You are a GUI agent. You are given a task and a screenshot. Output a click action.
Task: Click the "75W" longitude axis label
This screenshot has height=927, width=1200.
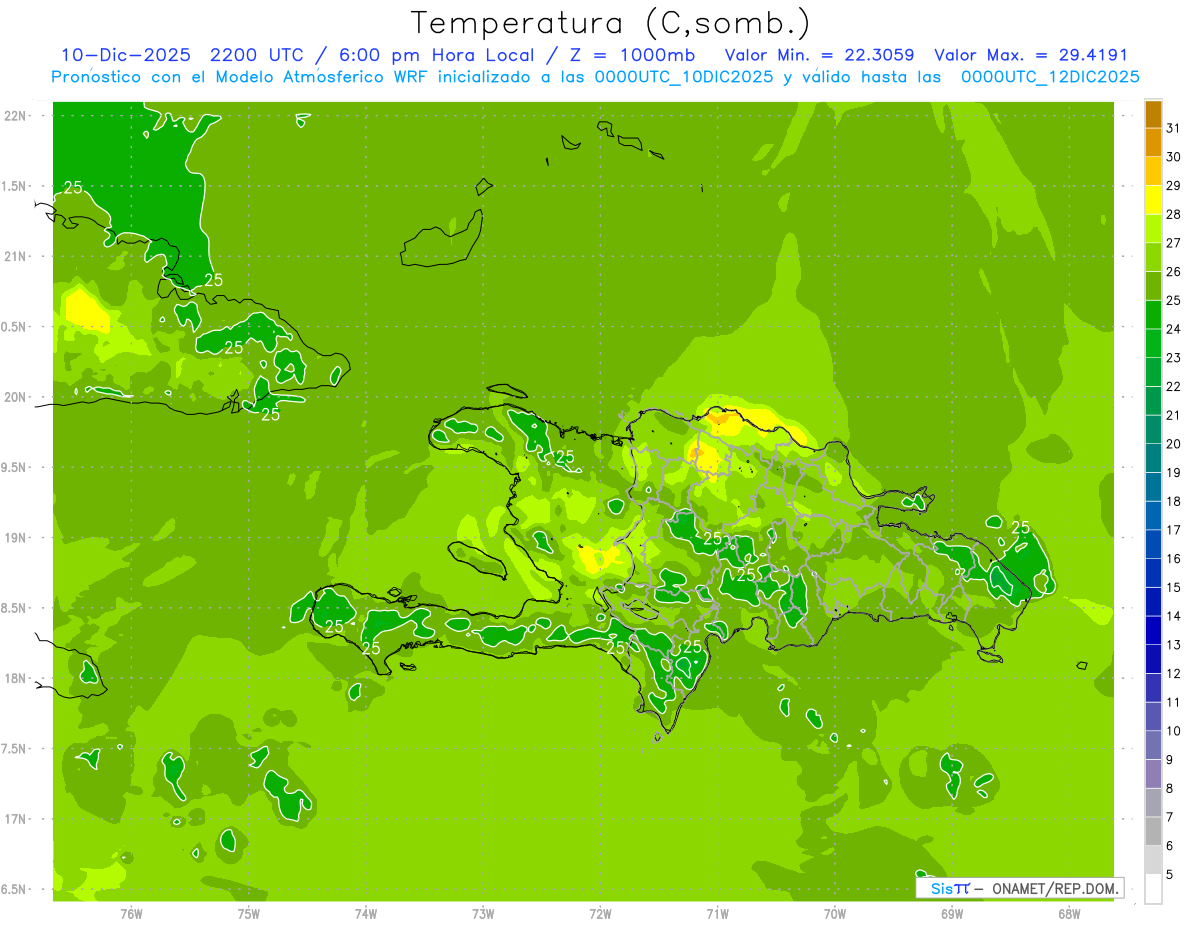[x=249, y=914]
